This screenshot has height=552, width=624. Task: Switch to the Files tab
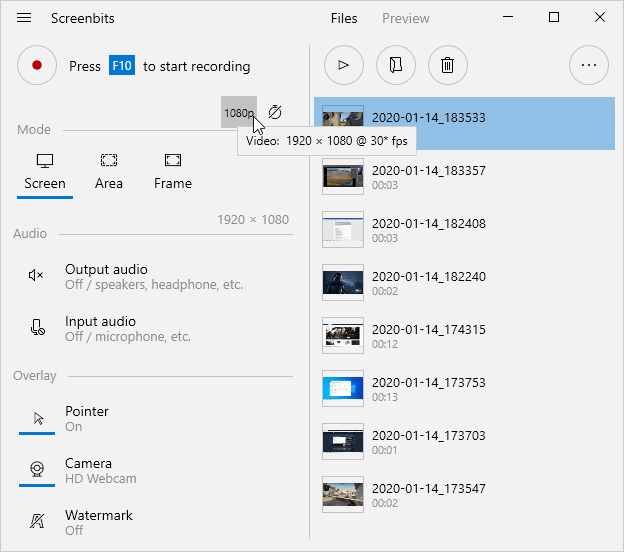344,18
